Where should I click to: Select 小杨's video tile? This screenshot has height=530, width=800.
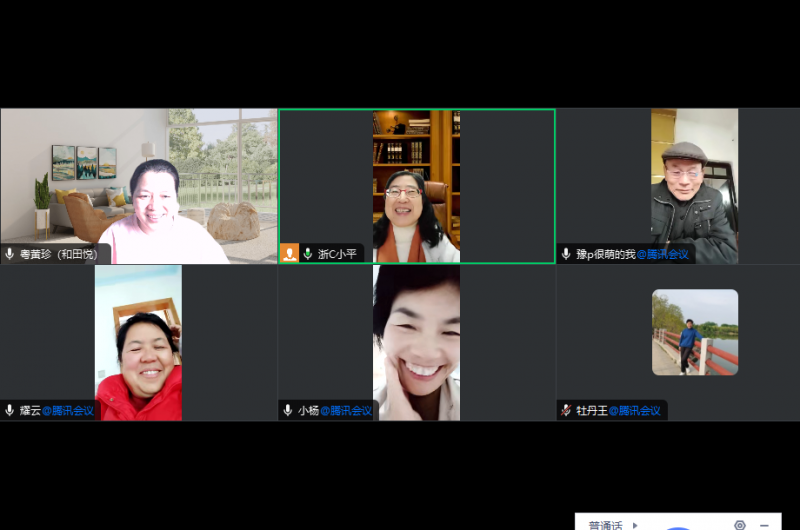pos(416,340)
